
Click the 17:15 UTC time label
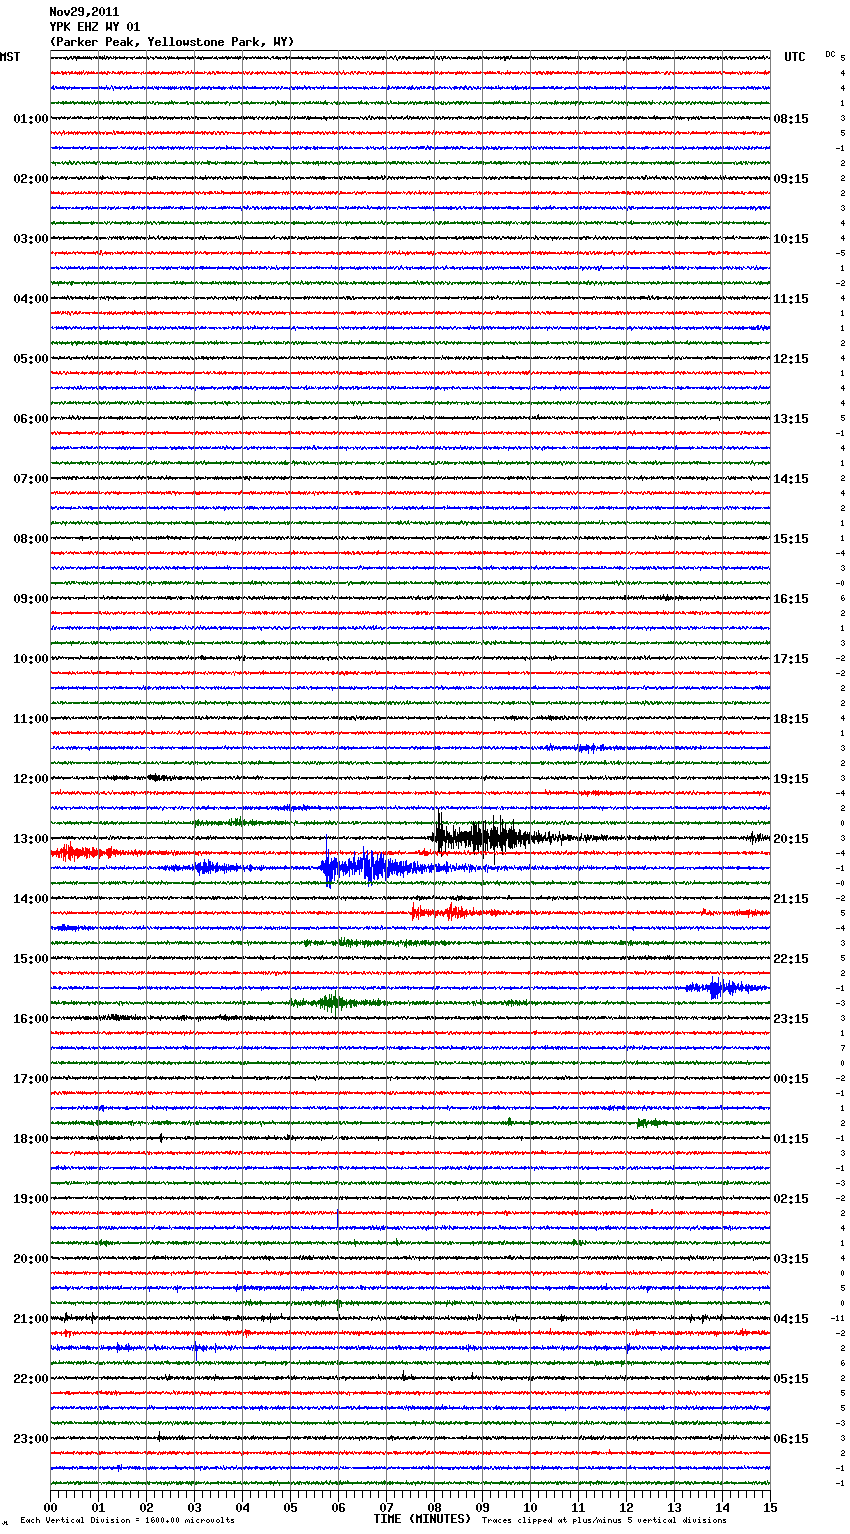tap(791, 659)
